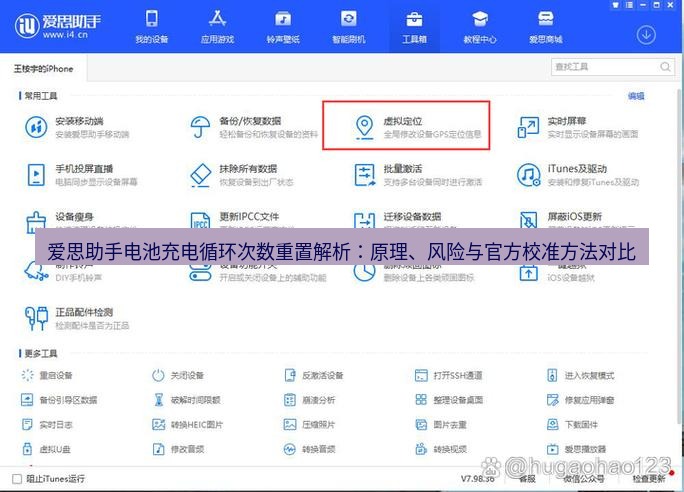This screenshot has height=492, width=684.
Task: Switch to 应用游戏 tab
Action: 217,27
